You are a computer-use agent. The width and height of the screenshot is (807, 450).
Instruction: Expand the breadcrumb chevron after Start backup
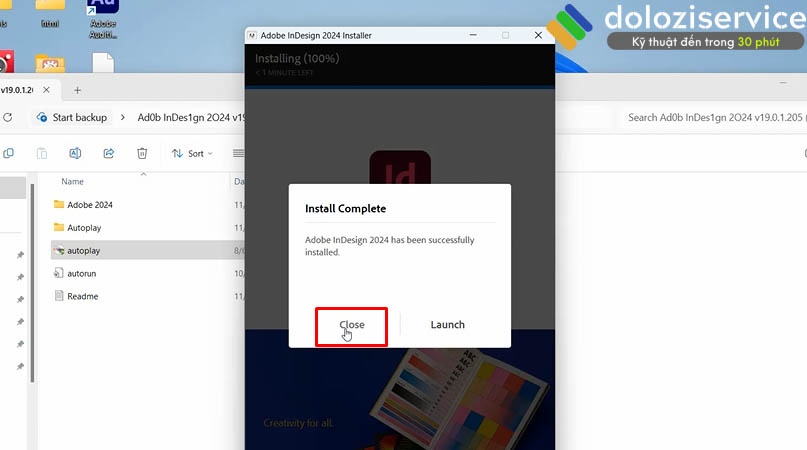coord(122,117)
